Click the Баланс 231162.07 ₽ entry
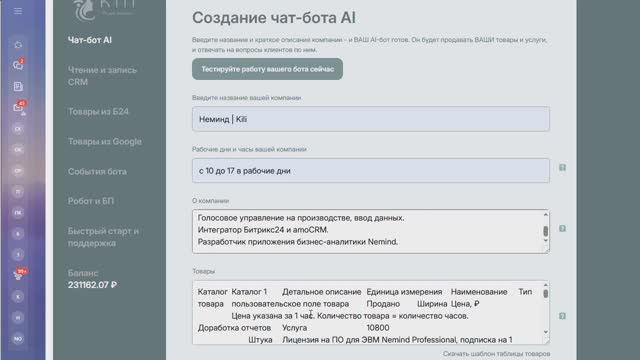This screenshot has width=640, height=360. 92,279
